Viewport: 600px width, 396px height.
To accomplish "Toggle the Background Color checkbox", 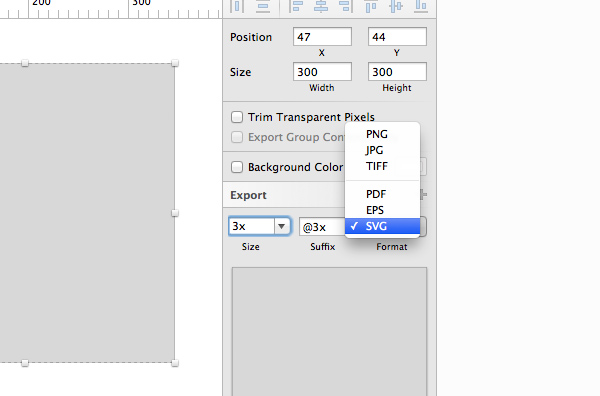I will pyautogui.click(x=237, y=167).
